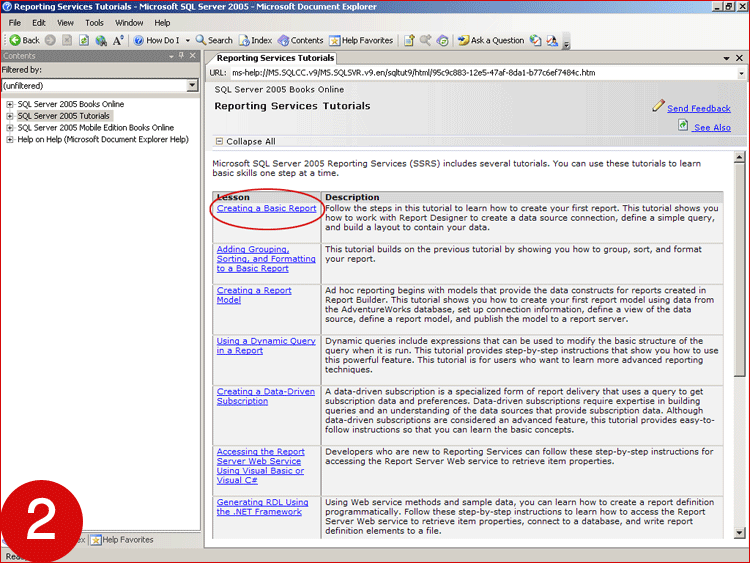Open Creating a Report Model lesson
Image resolution: width=750 pixels, height=563 pixels.
point(254,295)
